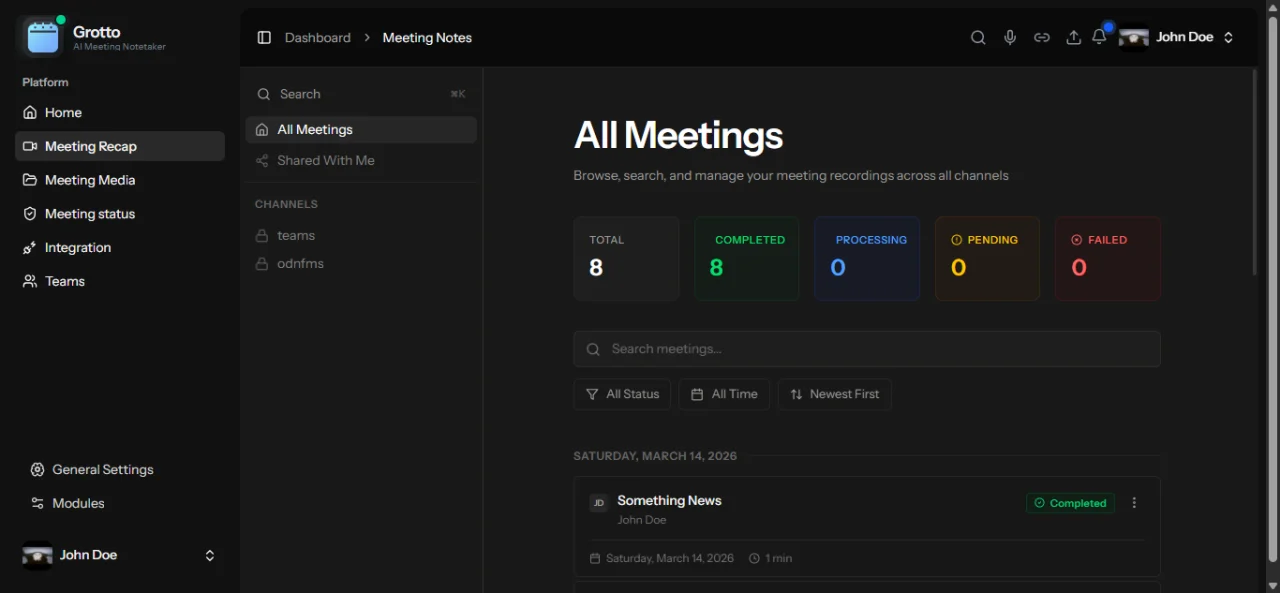The image size is (1280, 593).
Task: Click the upload icon in header
Action: tap(1073, 37)
